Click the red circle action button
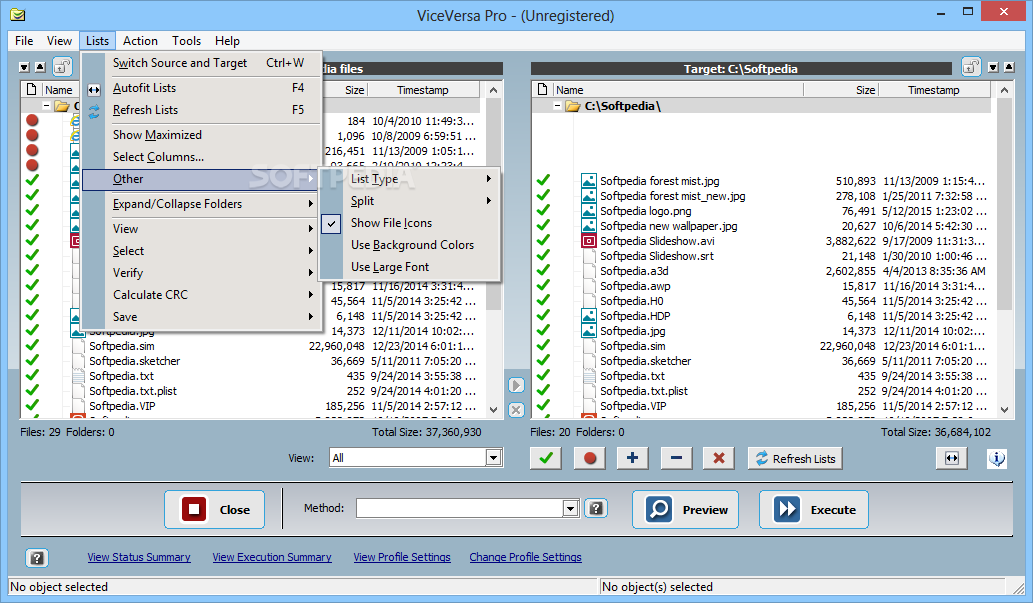Image resolution: width=1033 pixels, height=603 pixels. [589, 458]
